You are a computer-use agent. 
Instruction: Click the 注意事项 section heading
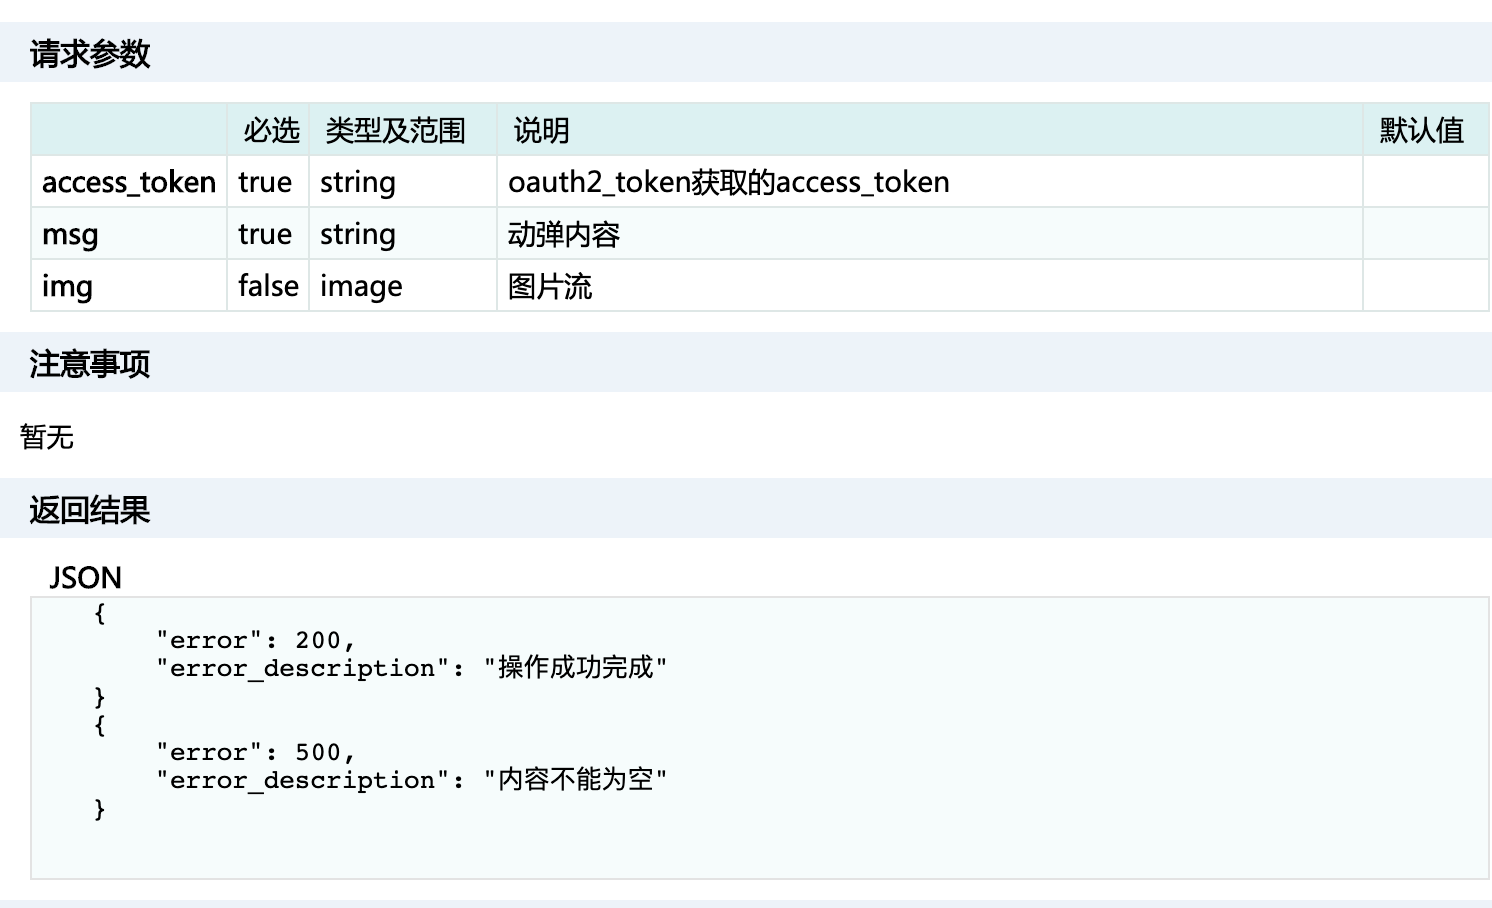click(x=90, y=364)
